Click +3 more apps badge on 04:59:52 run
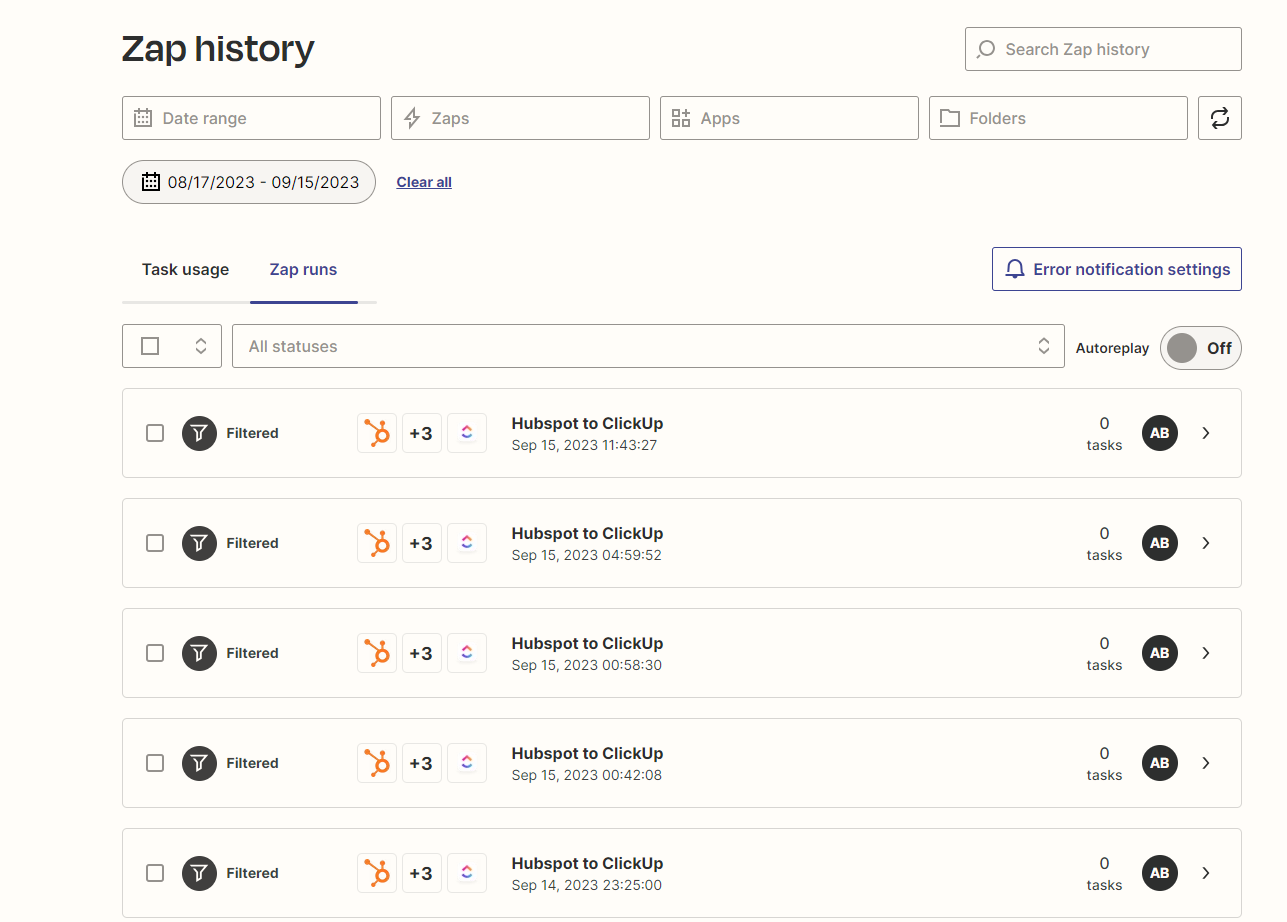The width and height of the screenshot is (1287, 922). point(422,543)
